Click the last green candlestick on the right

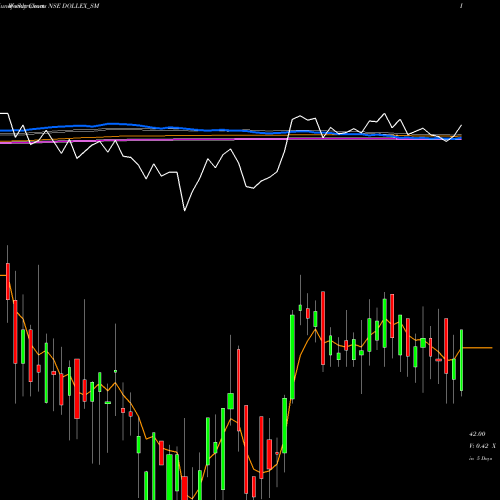(462, 360)
